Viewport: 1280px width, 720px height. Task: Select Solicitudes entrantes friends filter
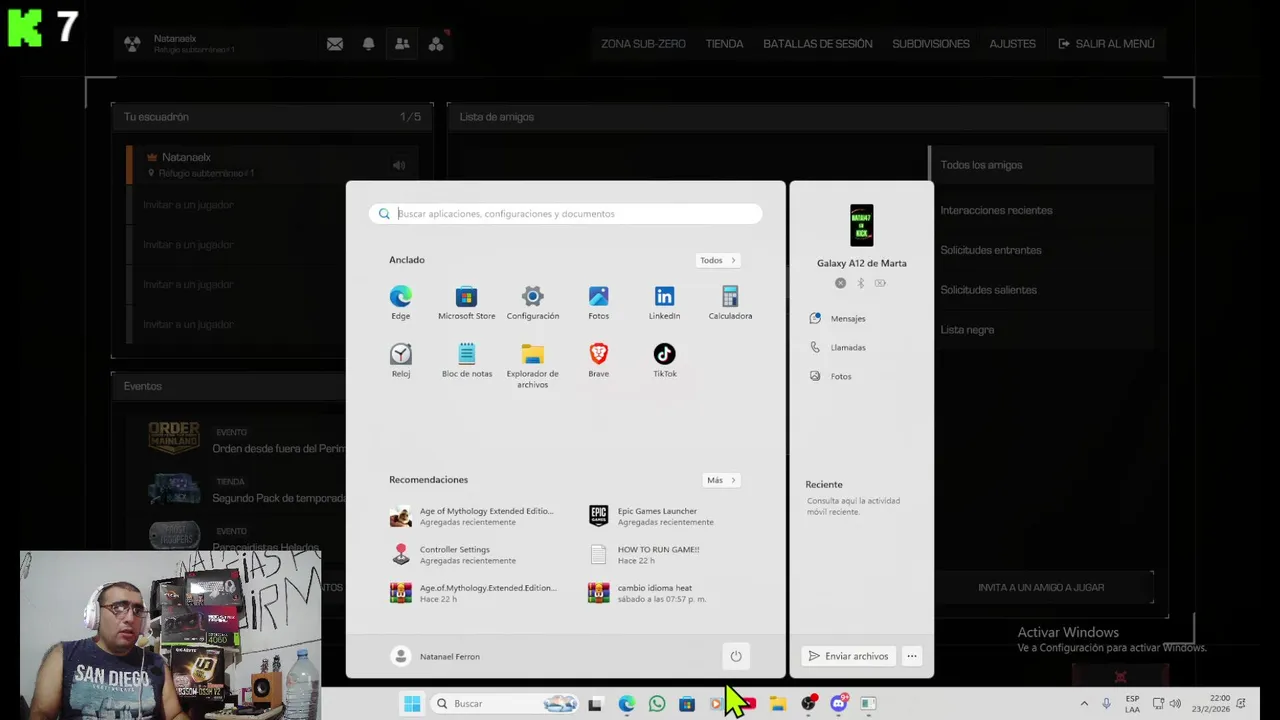click(1041, 250)
